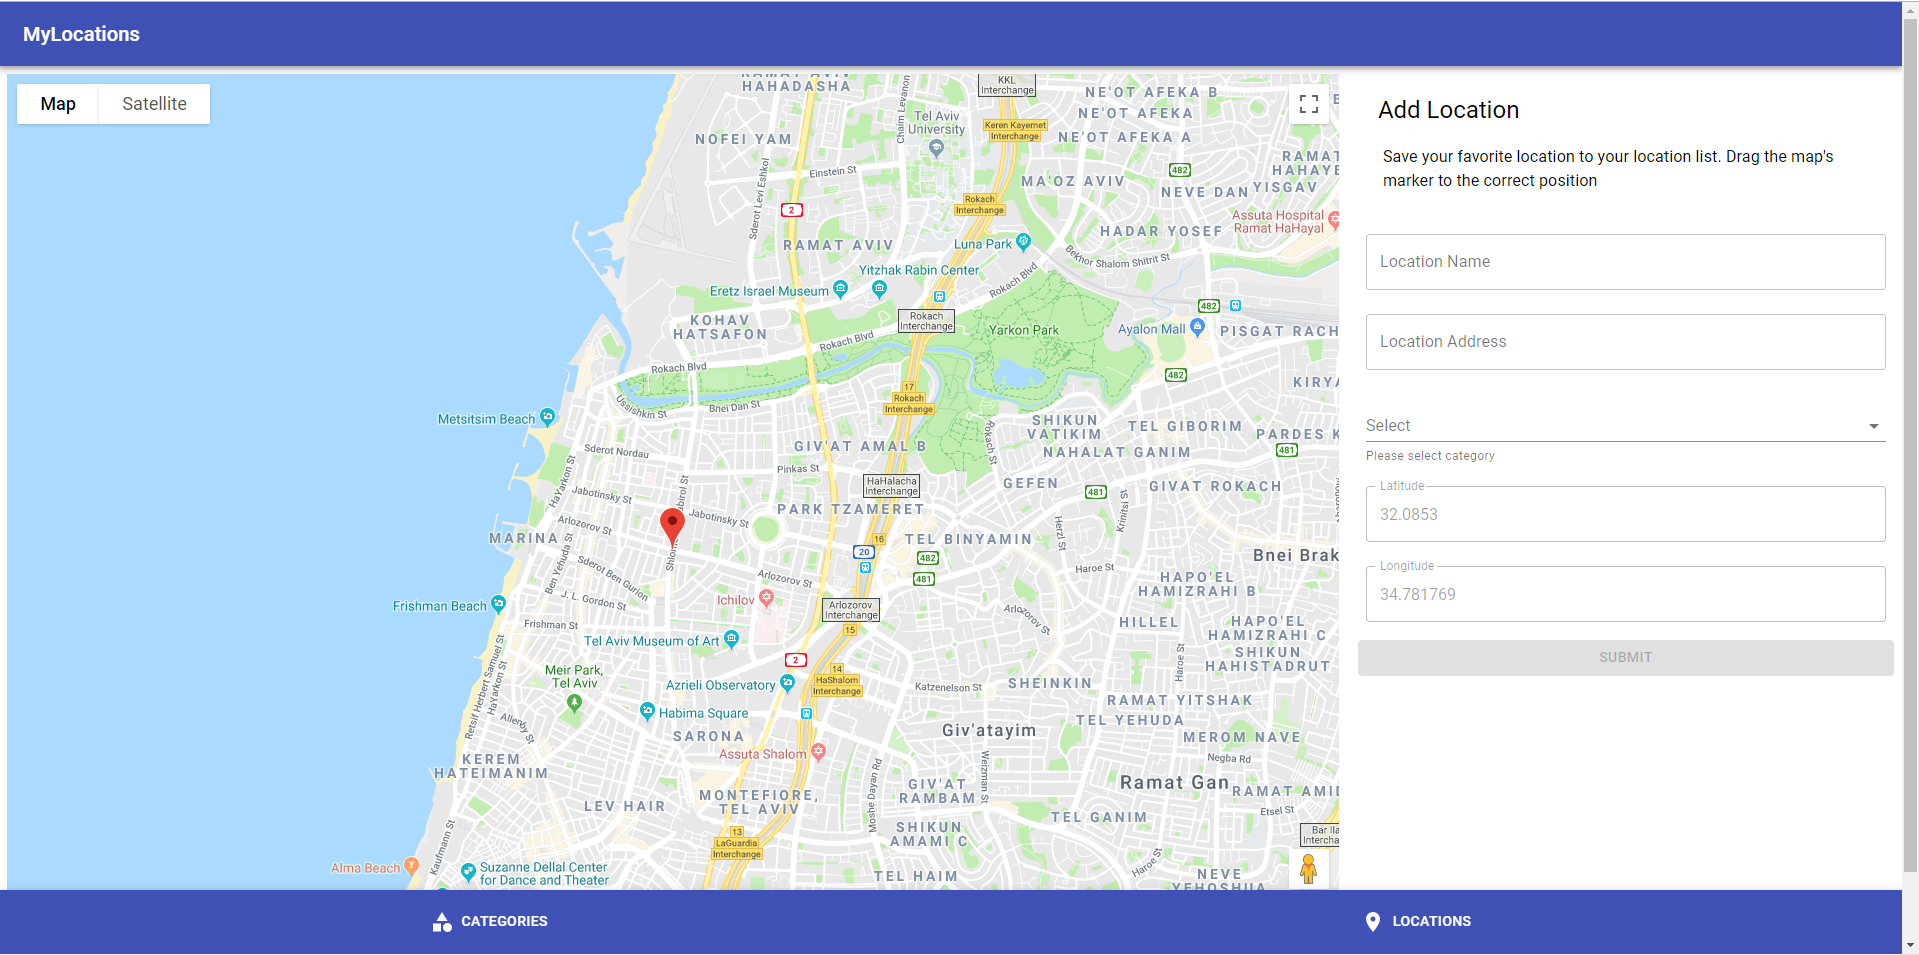
Task: Click the Longitude field
Action: [x=1625, y=594]
